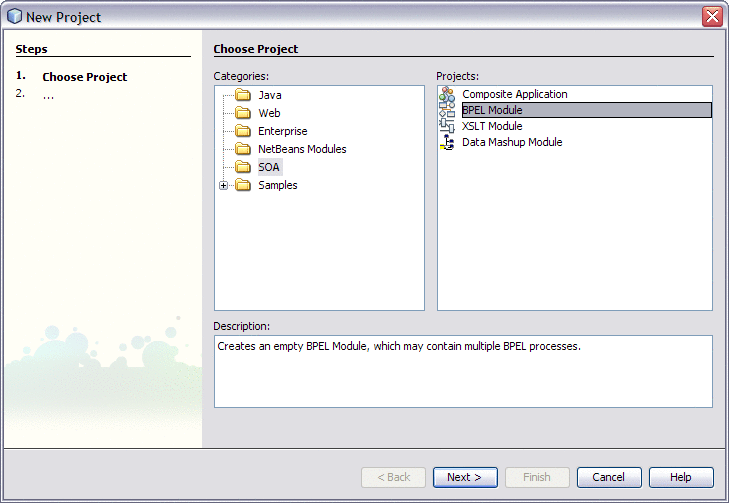Viewport: 729px width, 503px height.
Task: Click the Next > button
Action: point(465,477)
